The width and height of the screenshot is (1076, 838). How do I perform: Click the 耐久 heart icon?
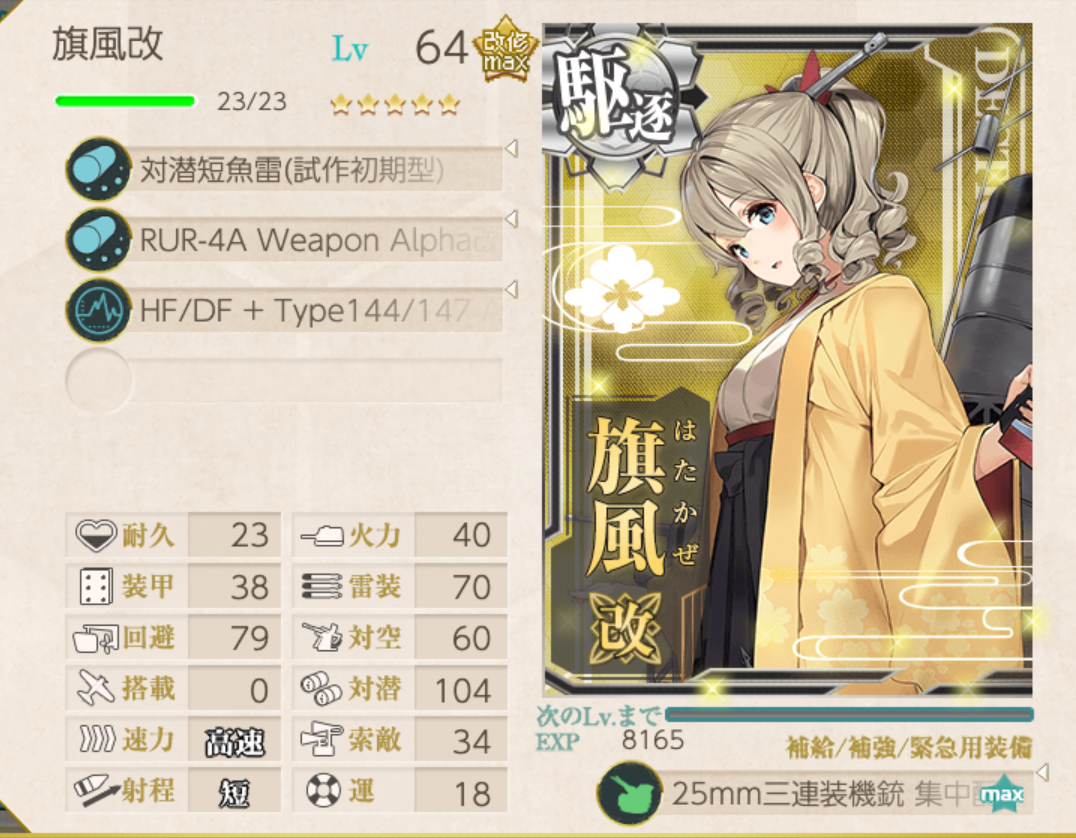95,535
